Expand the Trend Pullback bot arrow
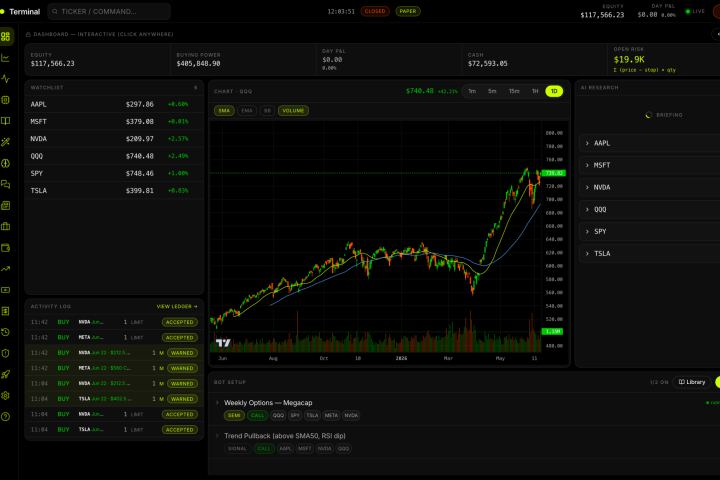The height and width of the screenshot is (480, 720). [218, 435]
